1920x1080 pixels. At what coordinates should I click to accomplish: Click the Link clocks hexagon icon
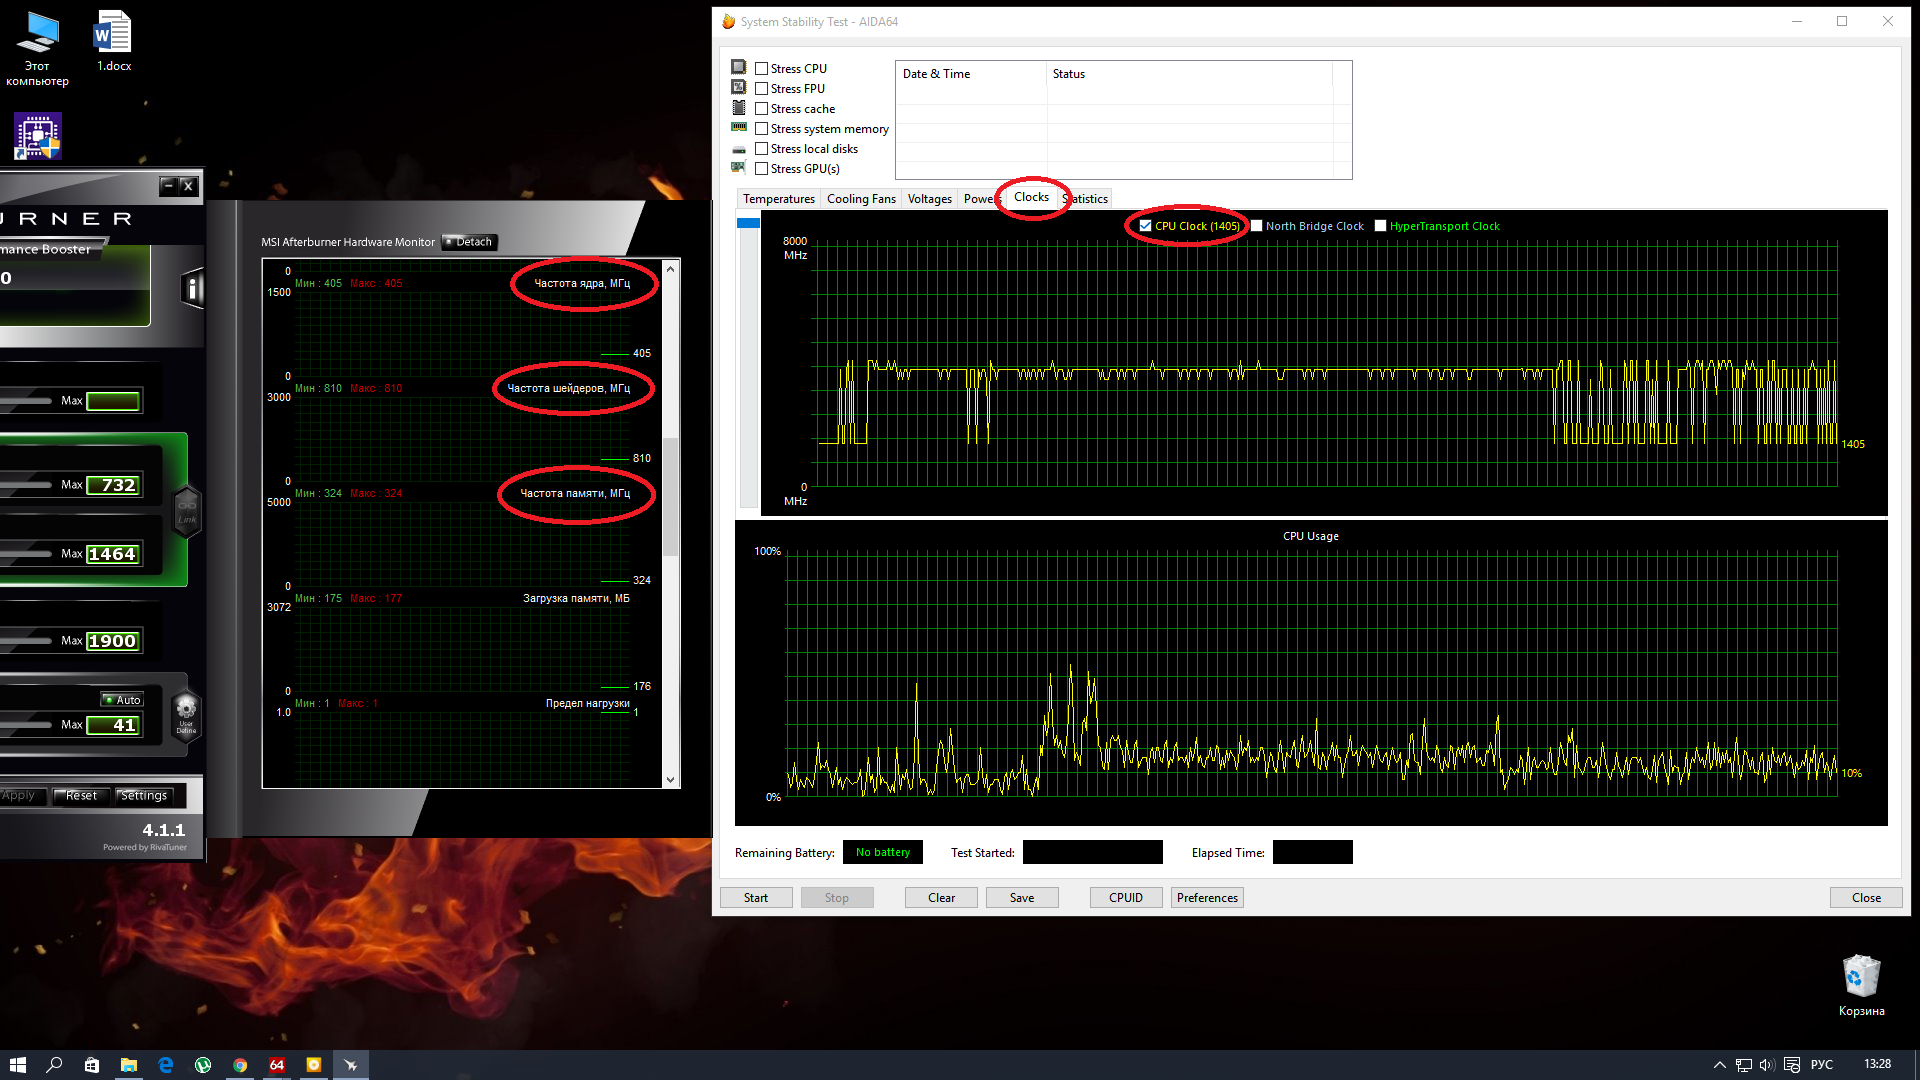click(x=187, y=511)
